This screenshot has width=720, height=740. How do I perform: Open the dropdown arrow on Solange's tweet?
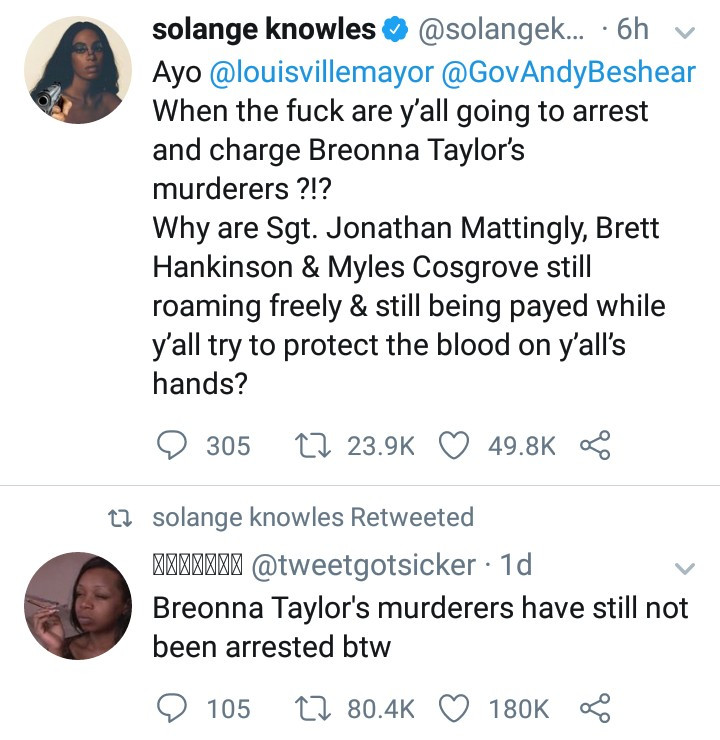(685, 32)
